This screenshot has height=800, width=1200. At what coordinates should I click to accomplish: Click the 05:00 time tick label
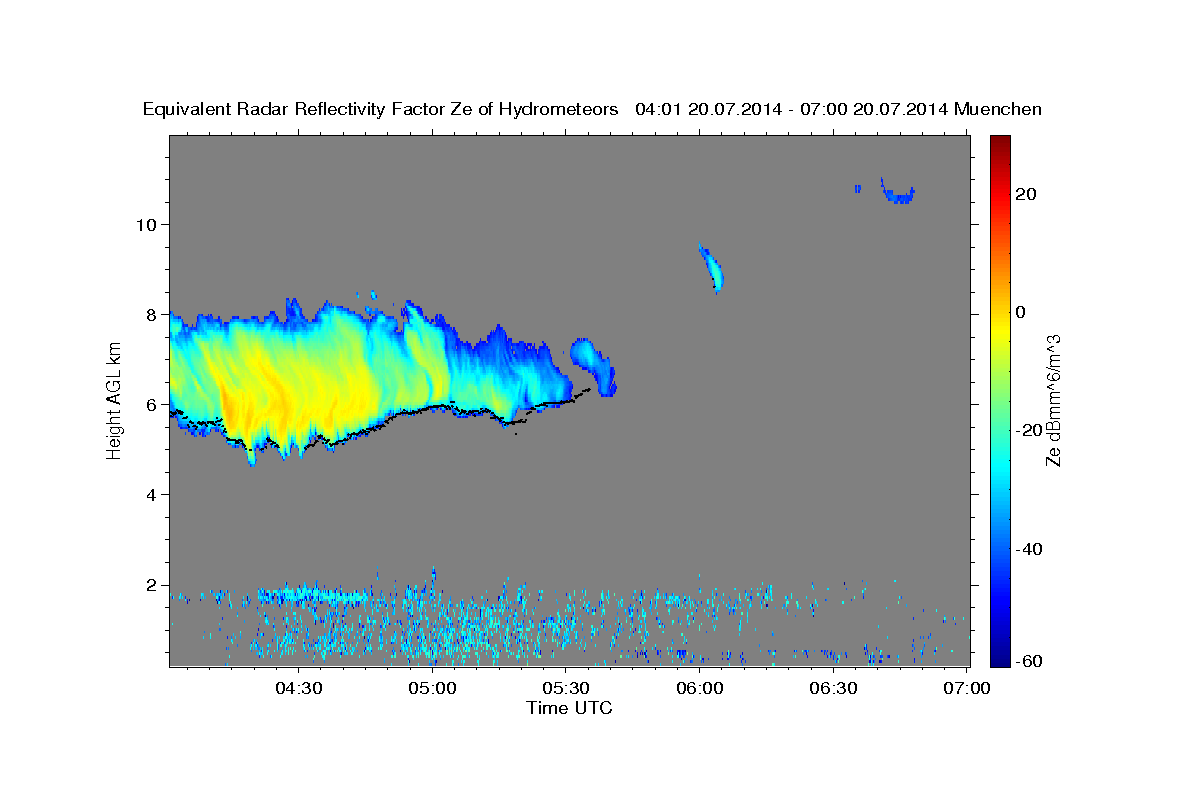pyautogui.click(x=433, y=688)
